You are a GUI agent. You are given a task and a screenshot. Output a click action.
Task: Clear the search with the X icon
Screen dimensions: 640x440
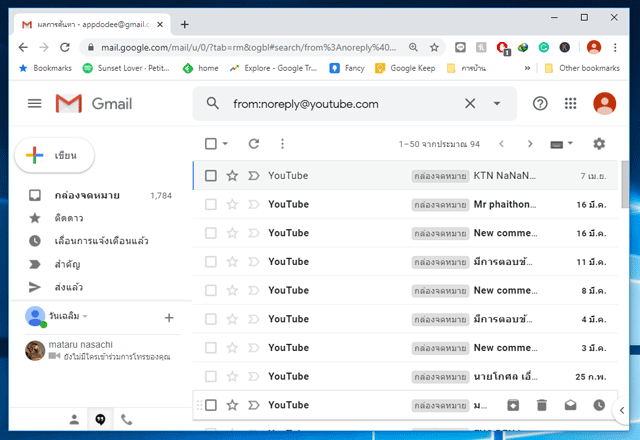pos(470,104)
